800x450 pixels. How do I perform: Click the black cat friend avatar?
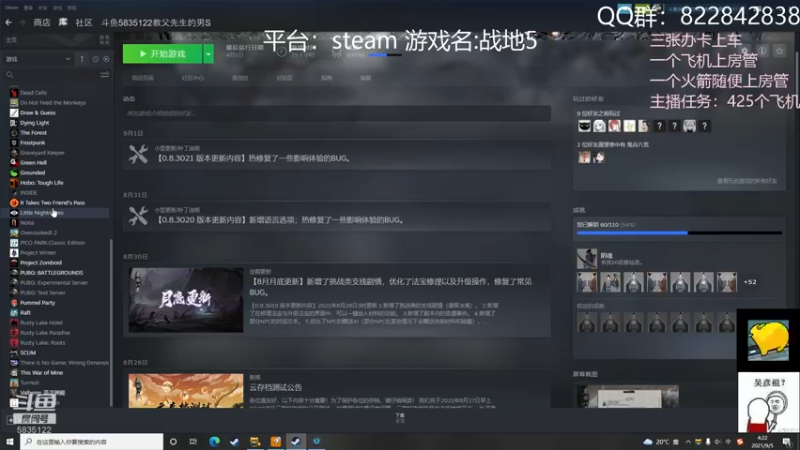point(584,126)
